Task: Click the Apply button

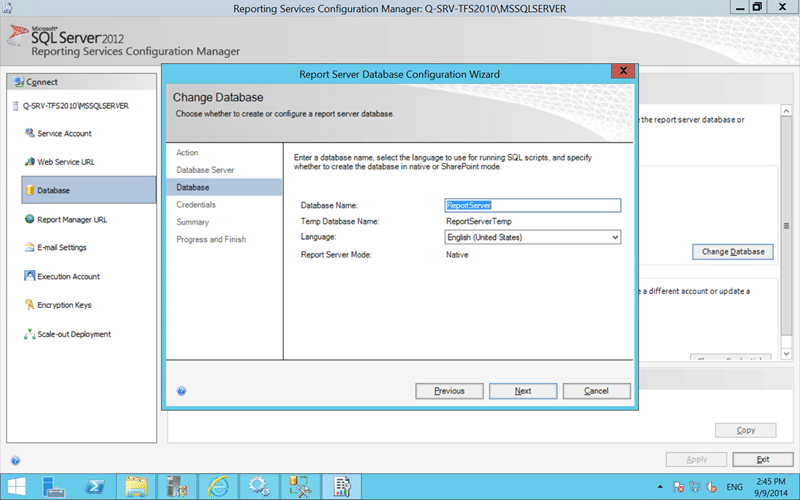Action: 696,459
